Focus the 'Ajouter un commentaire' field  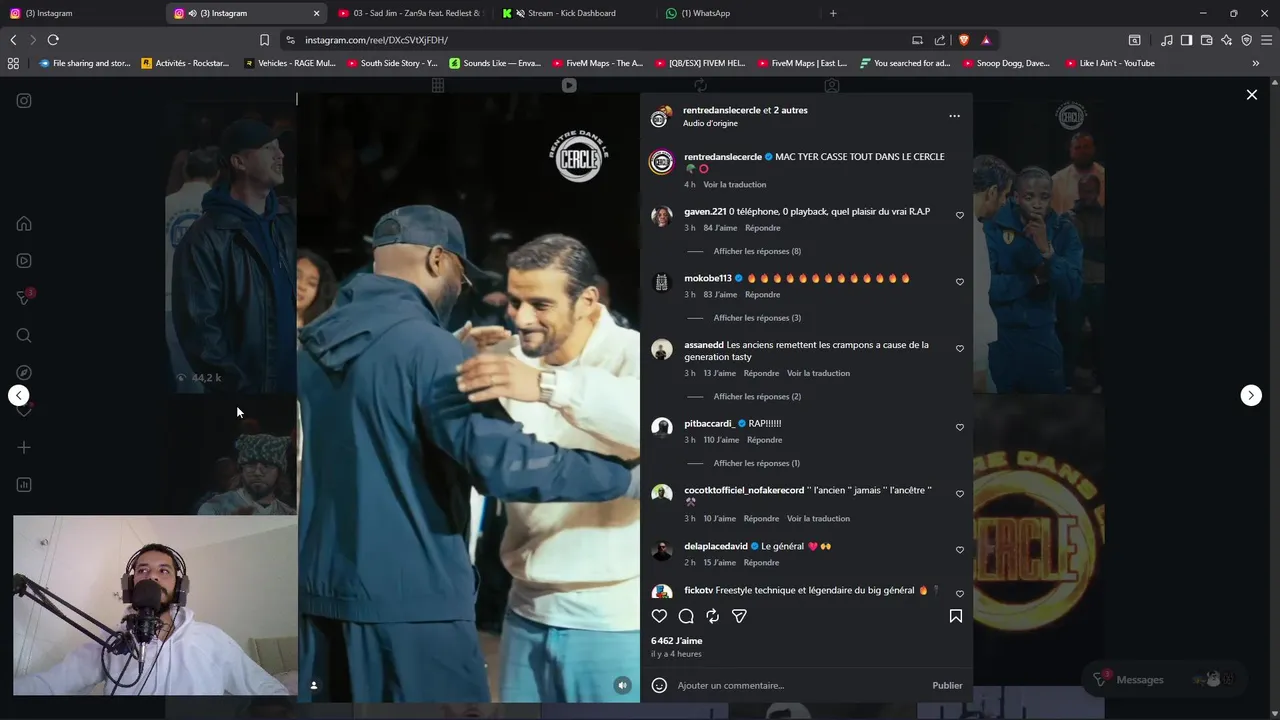[x=800, y=685]
